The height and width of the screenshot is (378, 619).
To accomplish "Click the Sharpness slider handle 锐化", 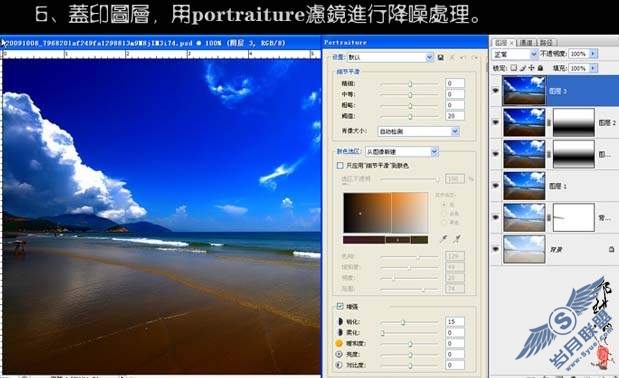I will [403, 322].
